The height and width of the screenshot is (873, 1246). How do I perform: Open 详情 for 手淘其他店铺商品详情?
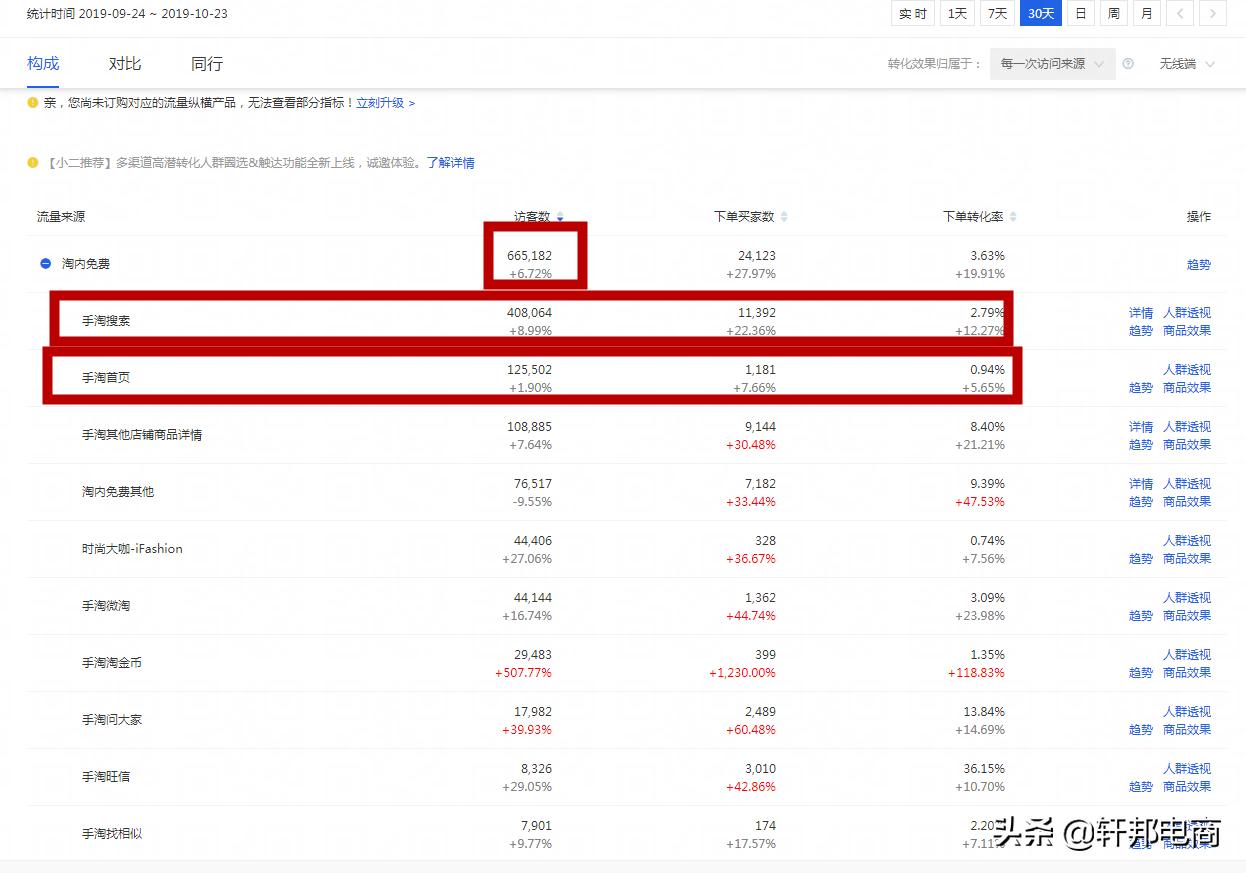(x=1140, y=426)
